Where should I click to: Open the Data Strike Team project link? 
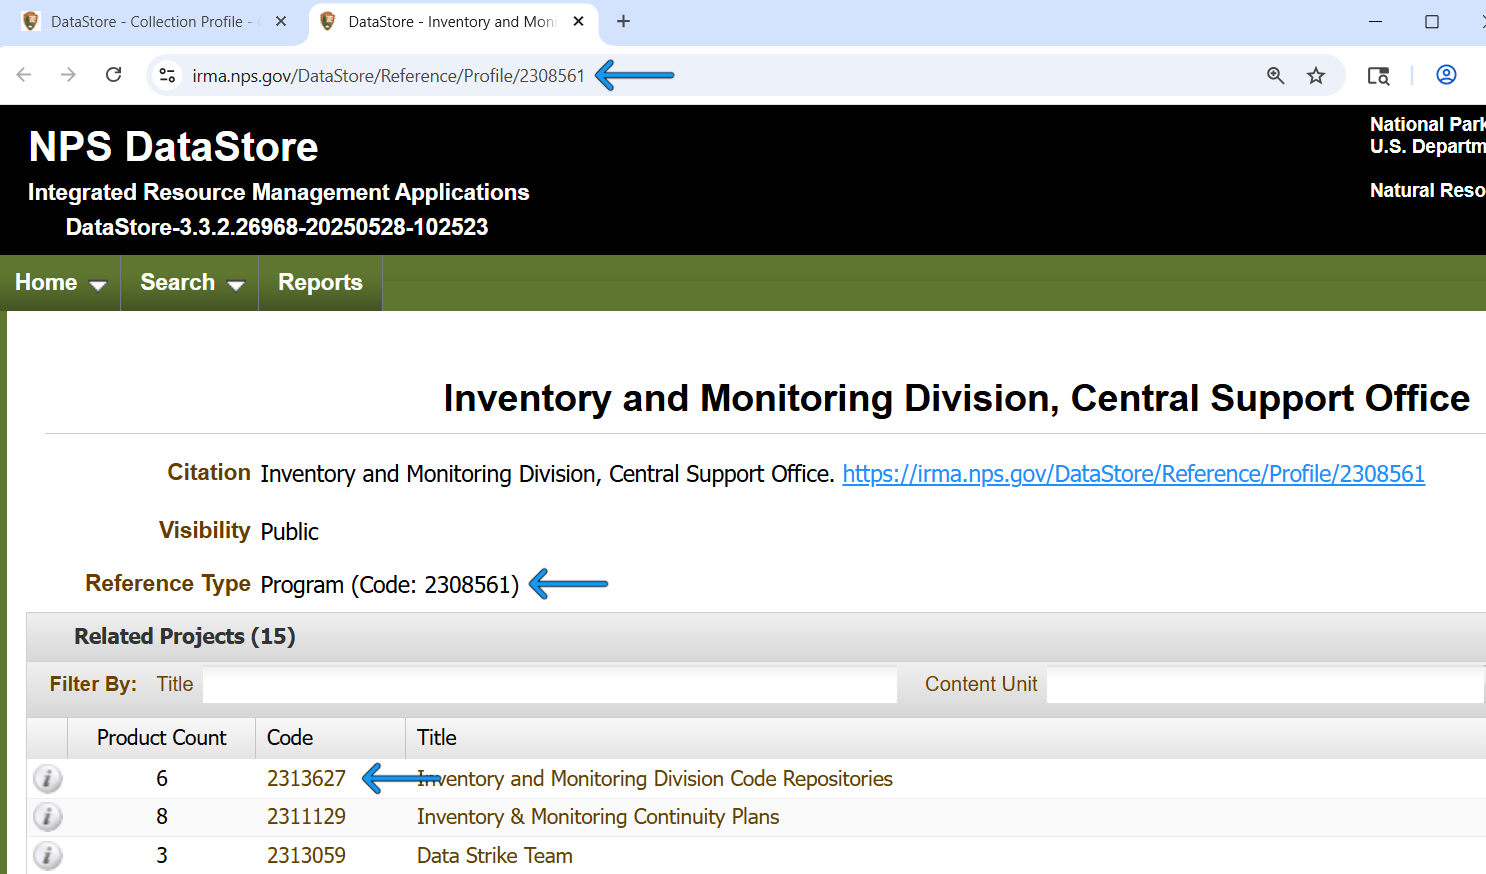495,856
